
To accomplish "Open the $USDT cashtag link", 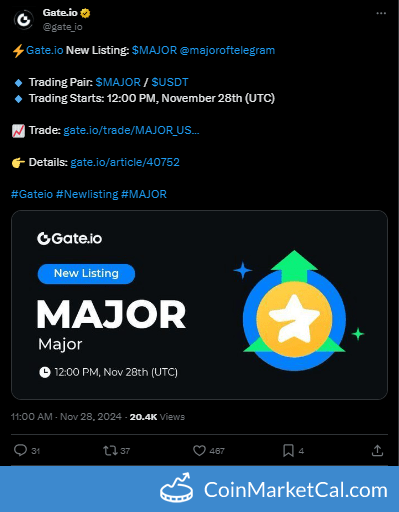I will tap(170, 82).
